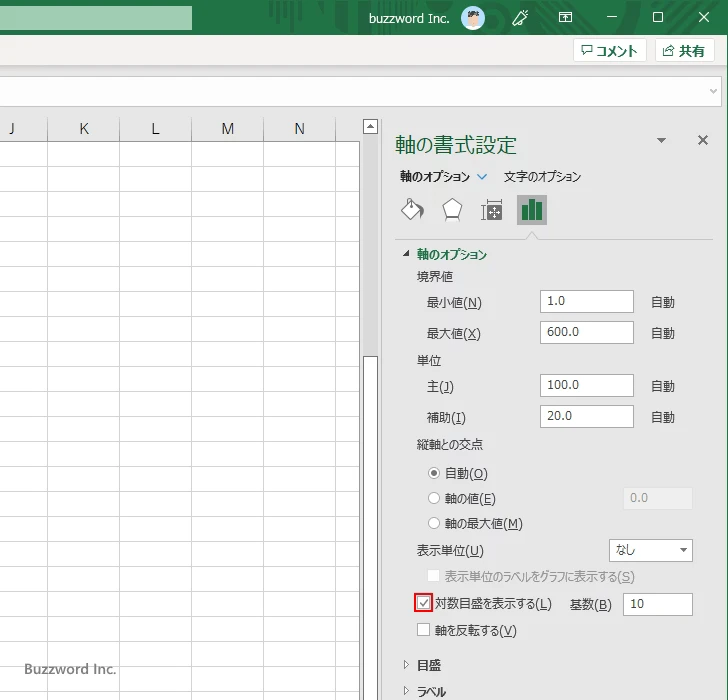
Task: Click the 最大値 input field showing 600.0
Action: tap(586, 333)
